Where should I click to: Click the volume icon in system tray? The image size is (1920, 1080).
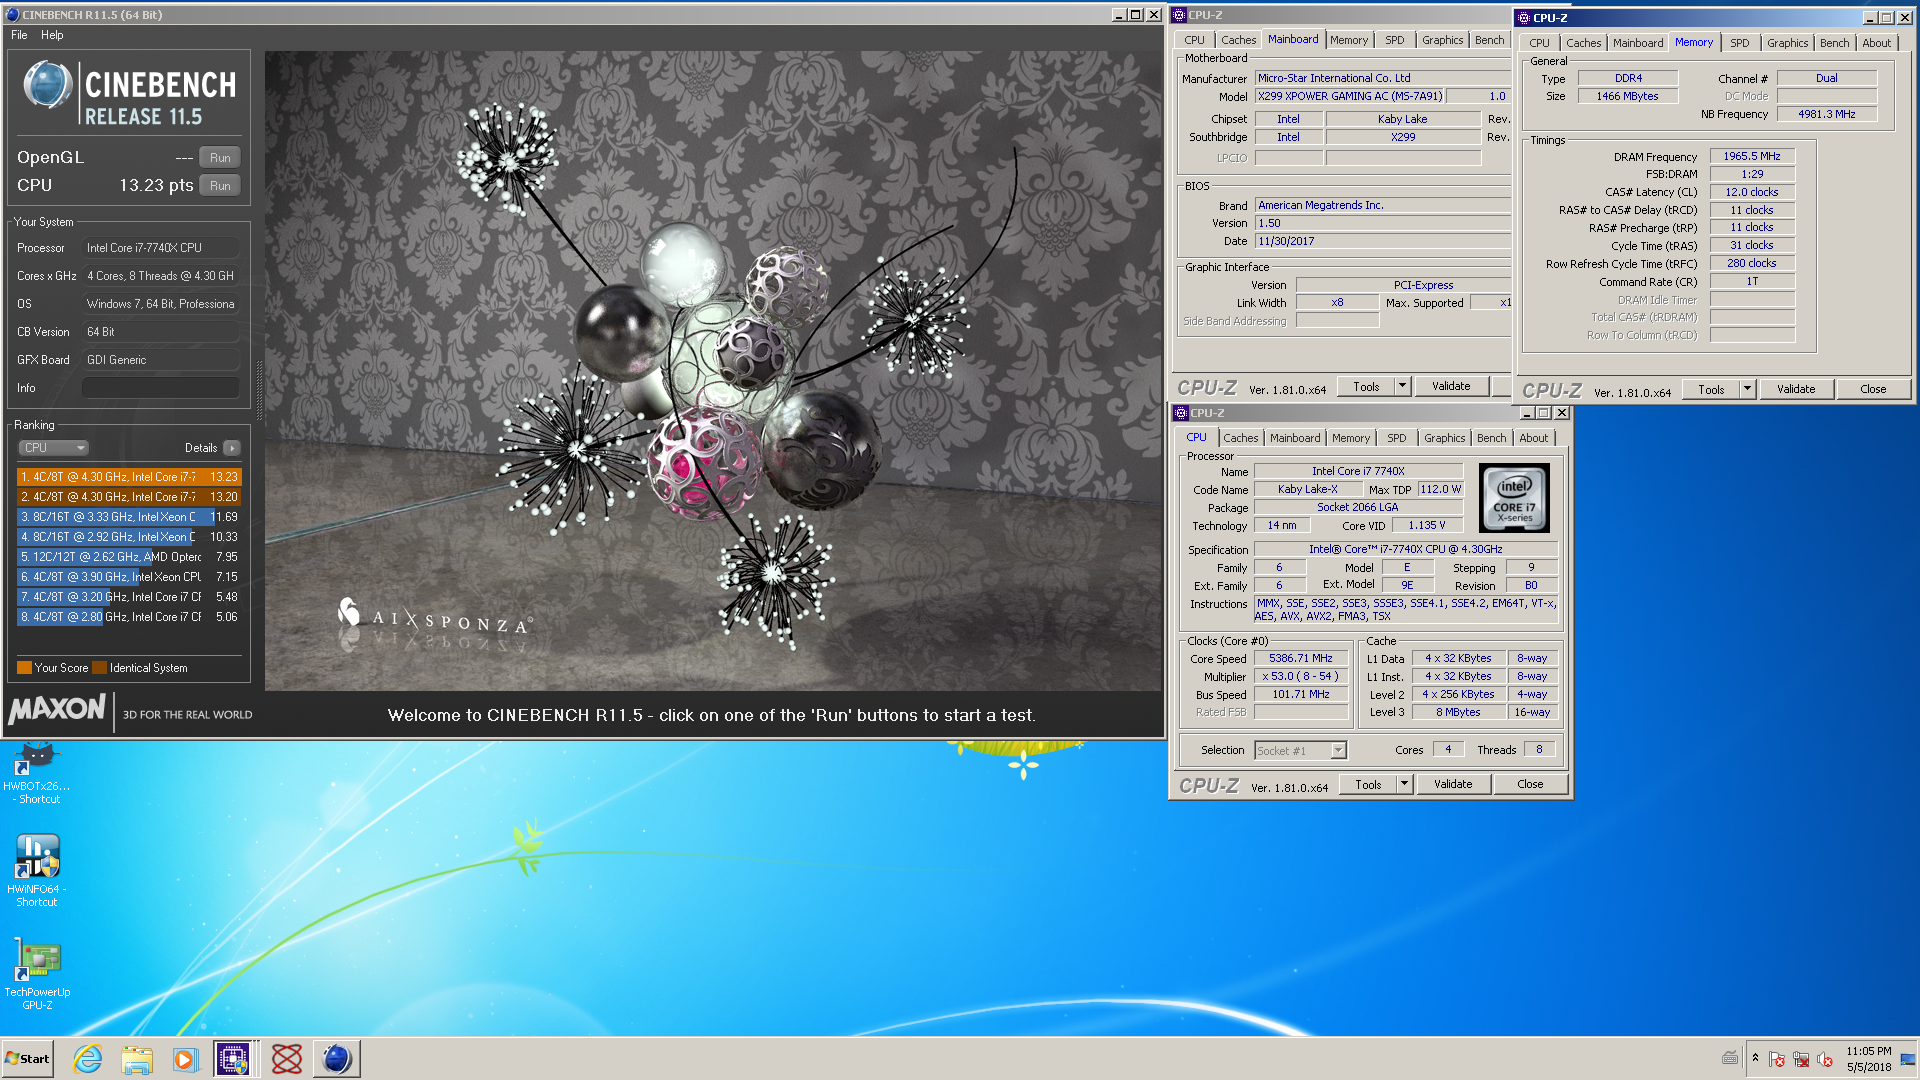coord(1824,1059)
